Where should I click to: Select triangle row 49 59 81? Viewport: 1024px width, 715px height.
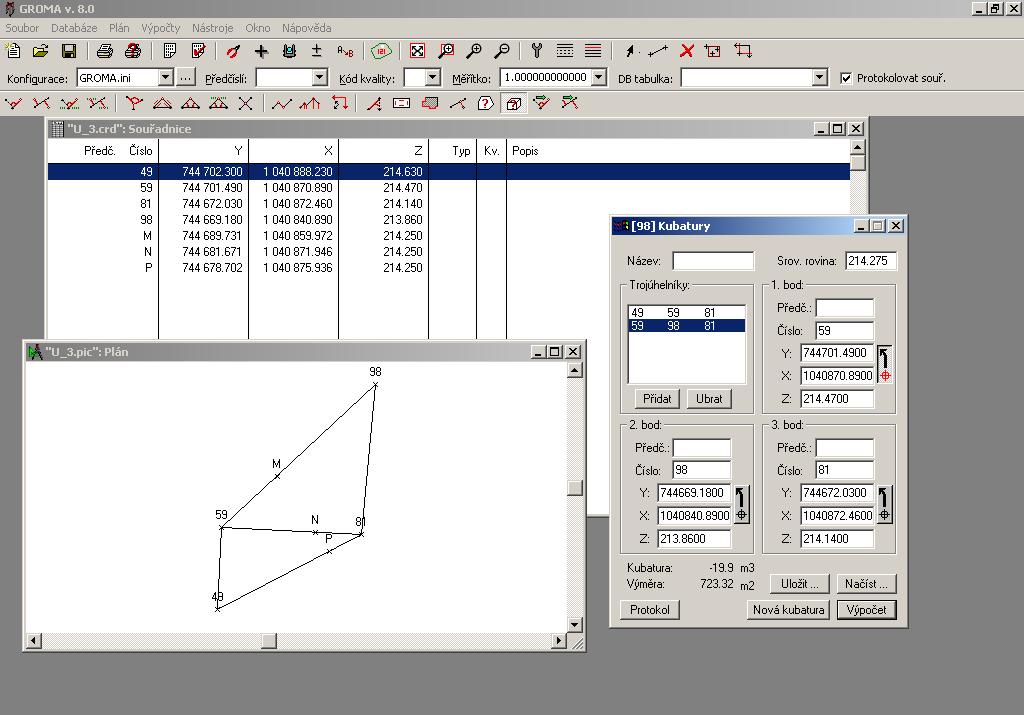click(686, 313)
